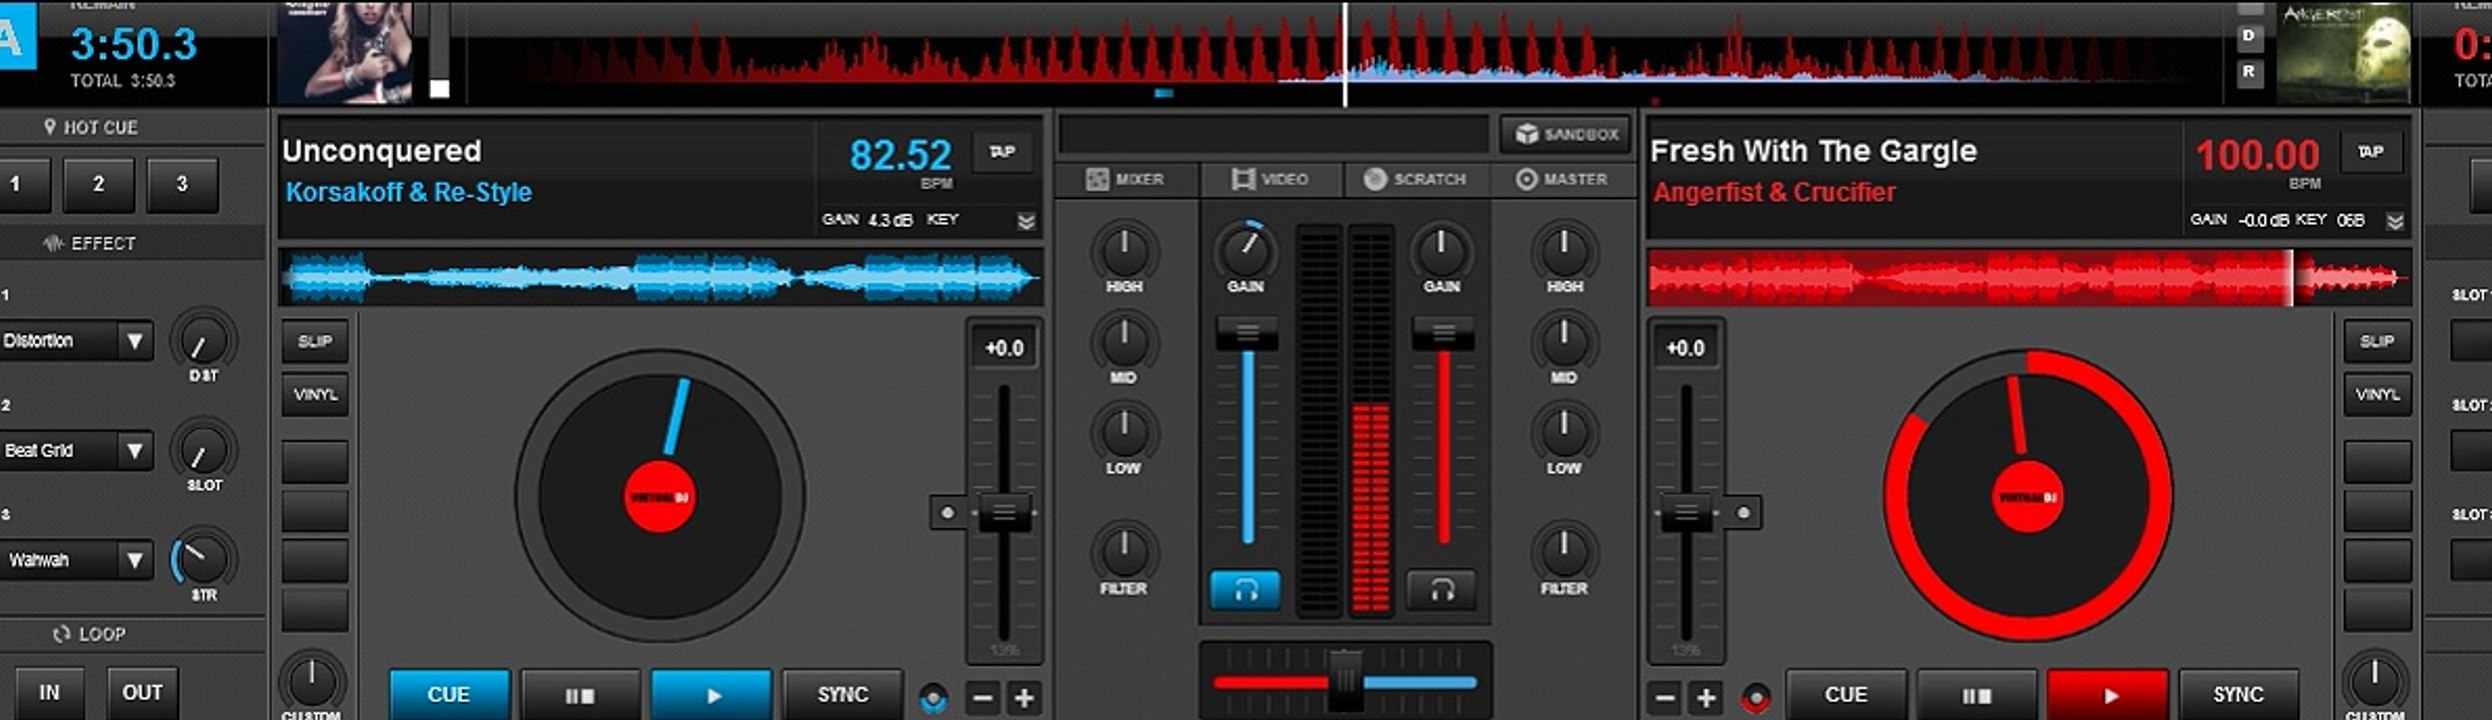Switch to MIXER tab
This screenshot has width=2492, height=720.
[1125, 179]
